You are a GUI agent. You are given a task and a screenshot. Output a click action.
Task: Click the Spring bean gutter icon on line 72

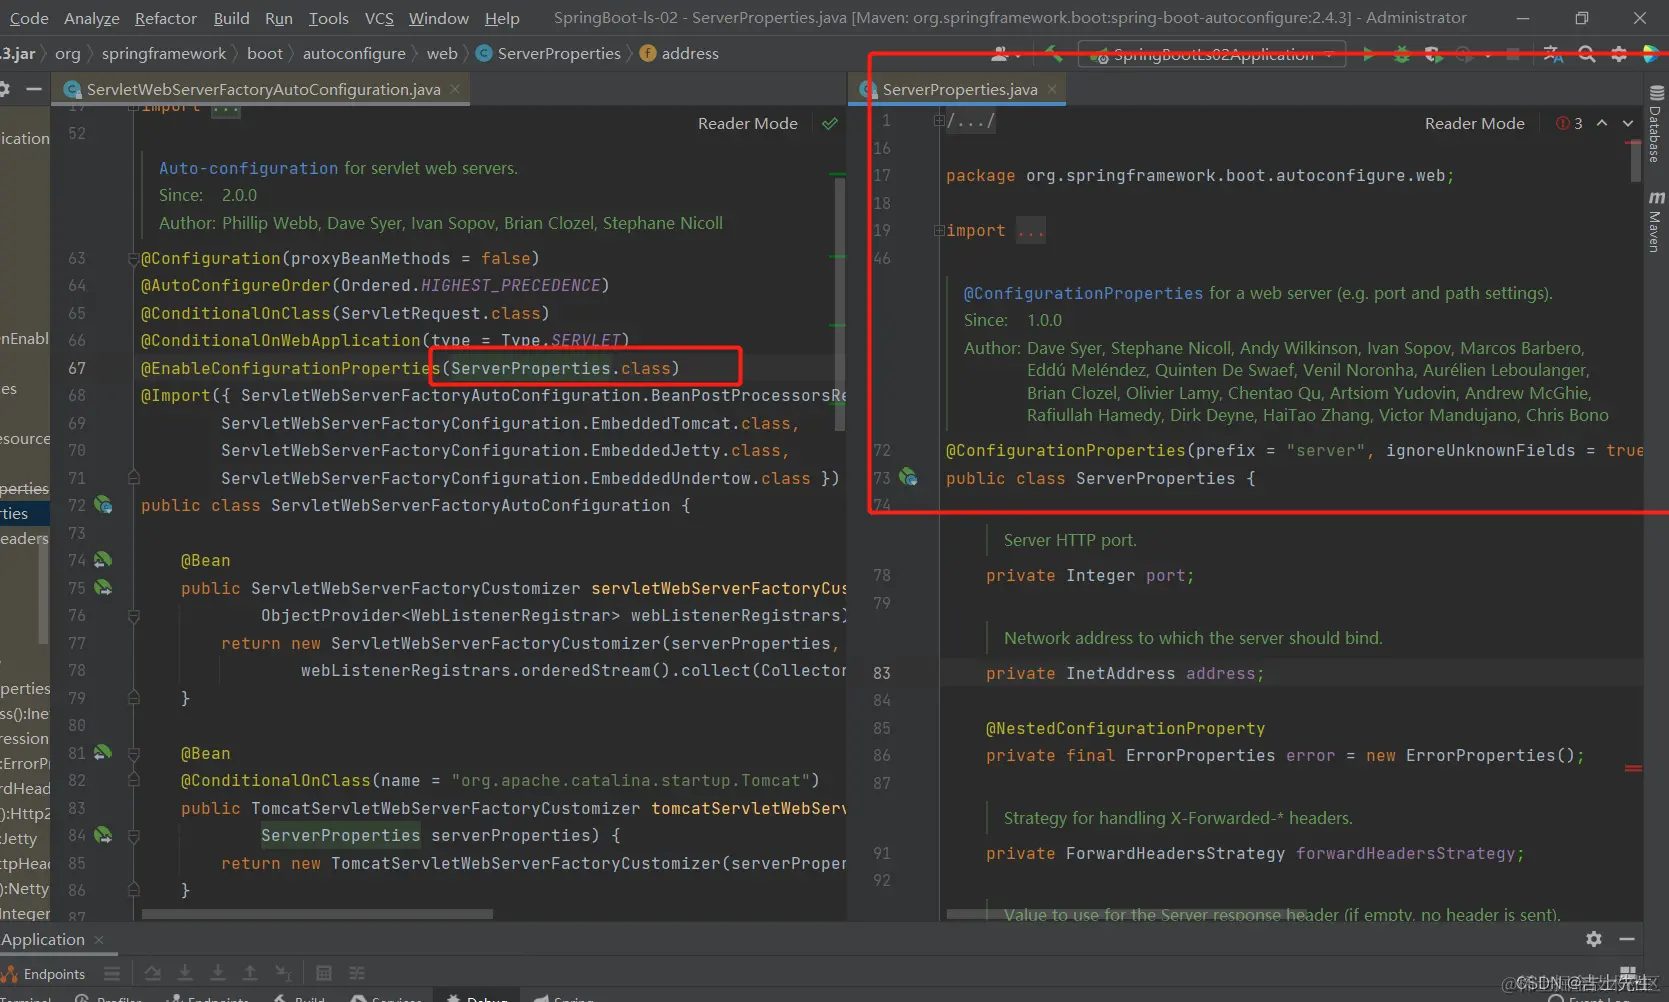point(103,505)
